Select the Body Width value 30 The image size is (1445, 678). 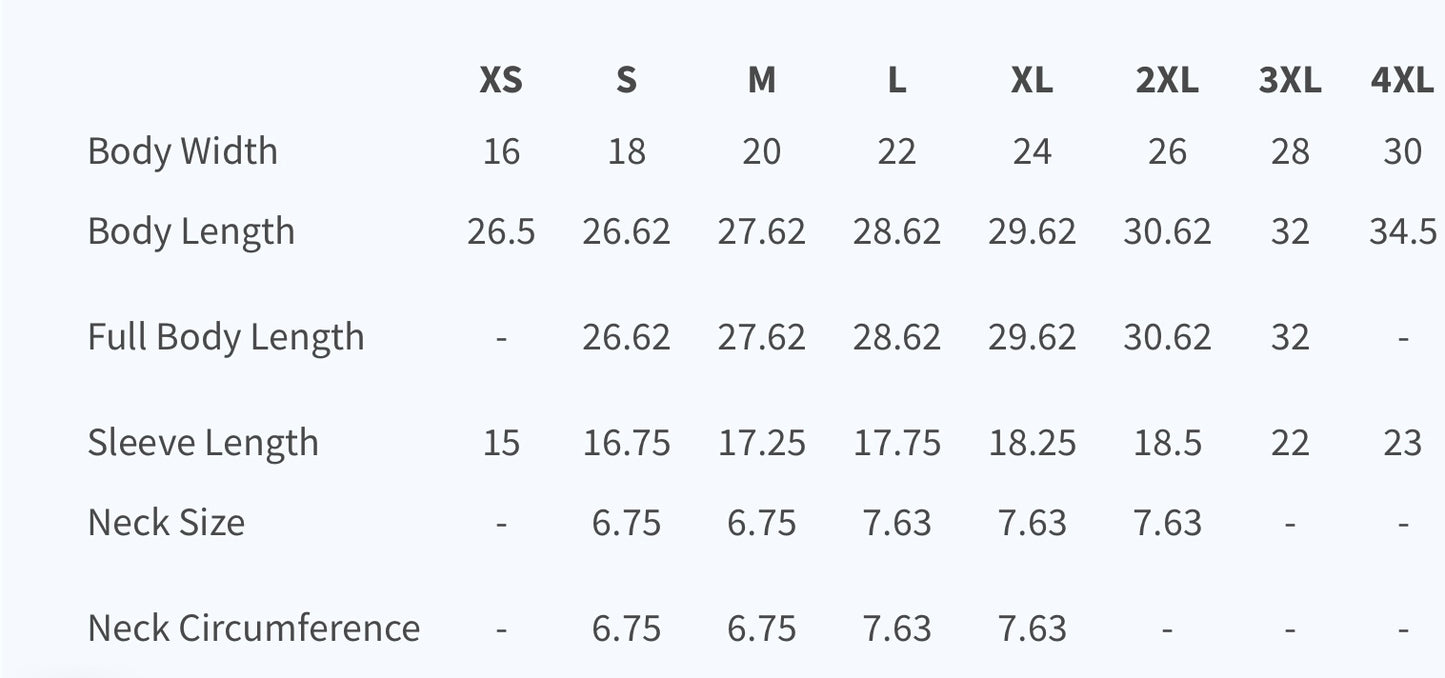point(1402,151)
